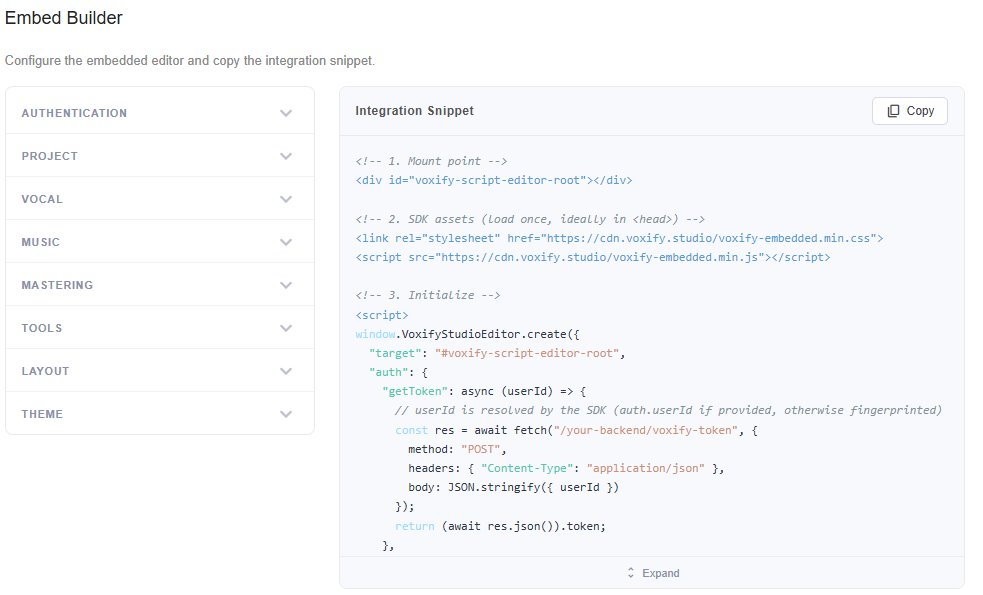The image size is (983, 595).
Task: Click the Content-Type headers line
Action: tap(566, 468)
